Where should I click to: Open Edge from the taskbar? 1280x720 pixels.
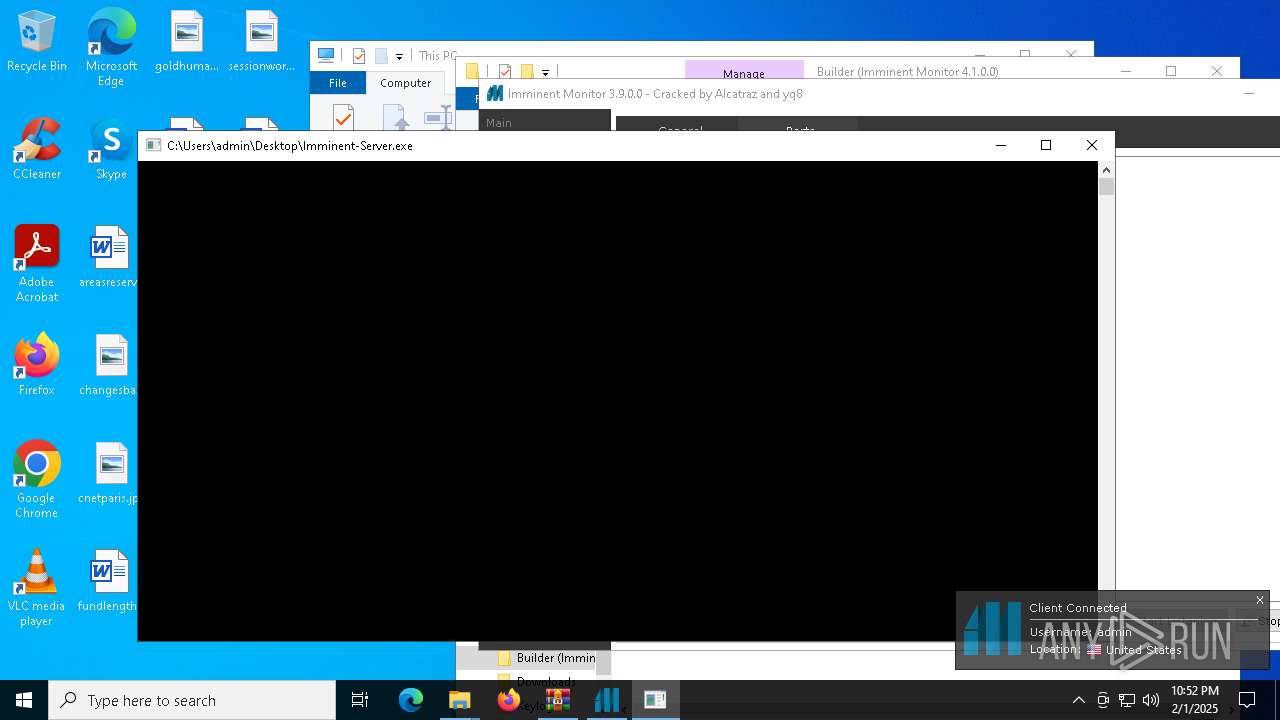click(x=411, y=700)
